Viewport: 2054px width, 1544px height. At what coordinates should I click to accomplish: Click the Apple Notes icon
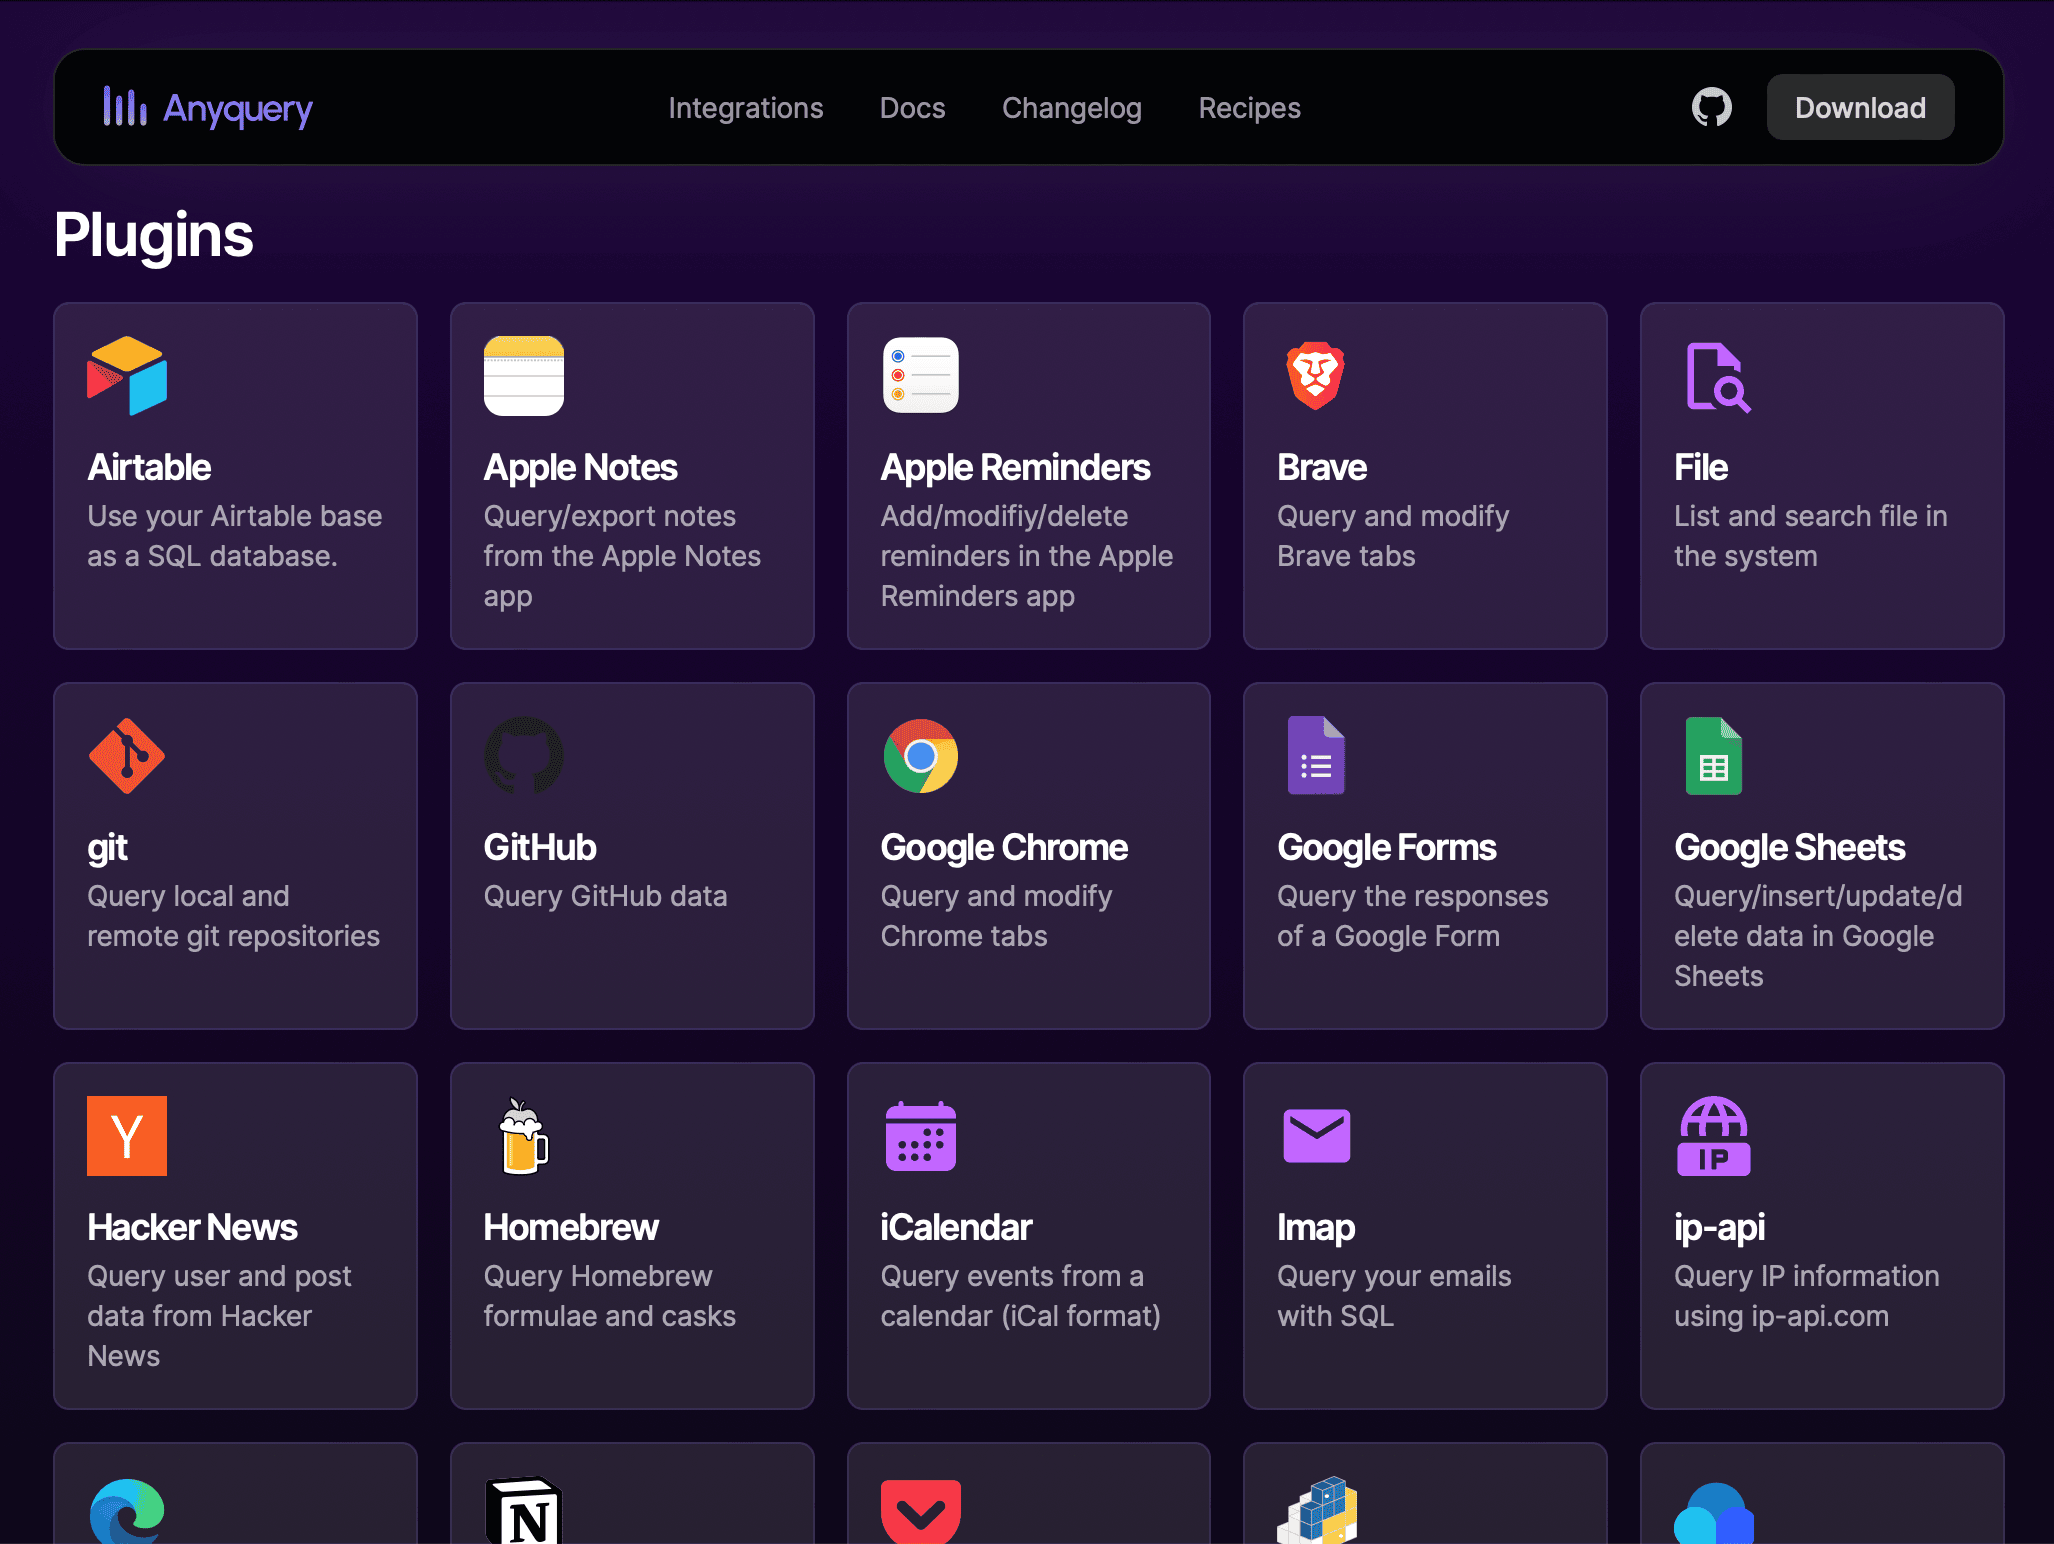tap(523, 376)
